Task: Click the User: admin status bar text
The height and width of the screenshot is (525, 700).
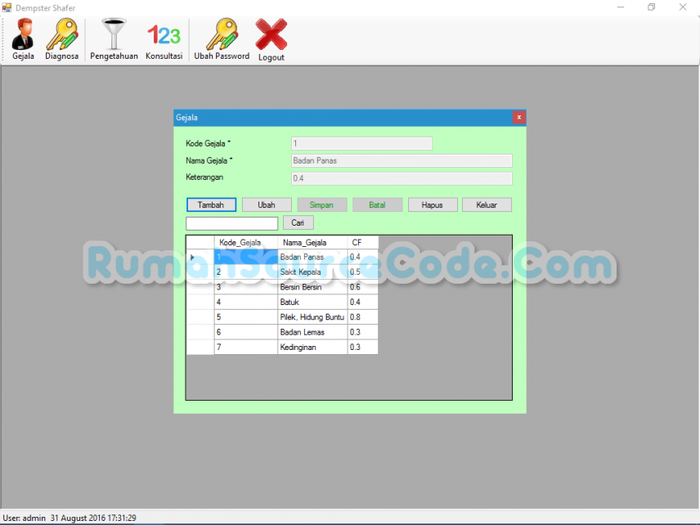Action: tap(24, 518)
